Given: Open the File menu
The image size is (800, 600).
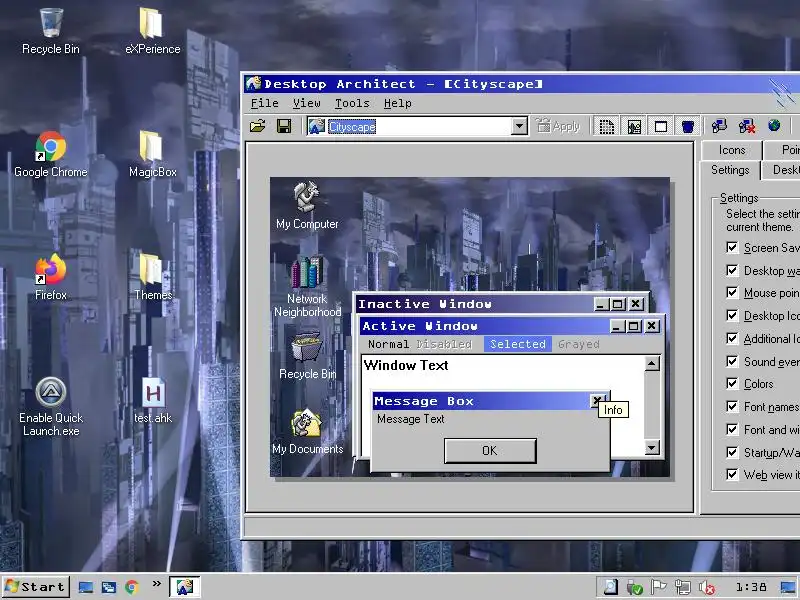Looking at the screenshot, I should point(264,103).
